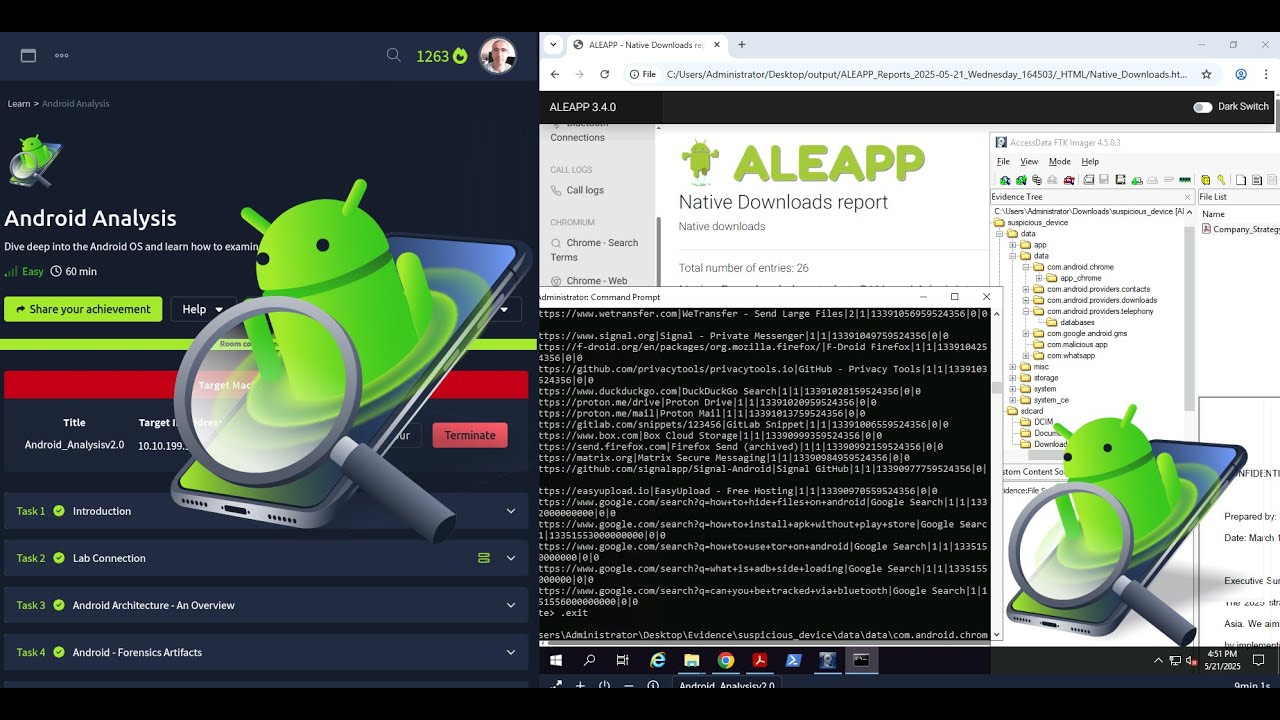Image resolution: width=1280 pixels, height=720 pixels.
Task: Select the com.malicious.app folder
Action: (x=1077, y=344)
